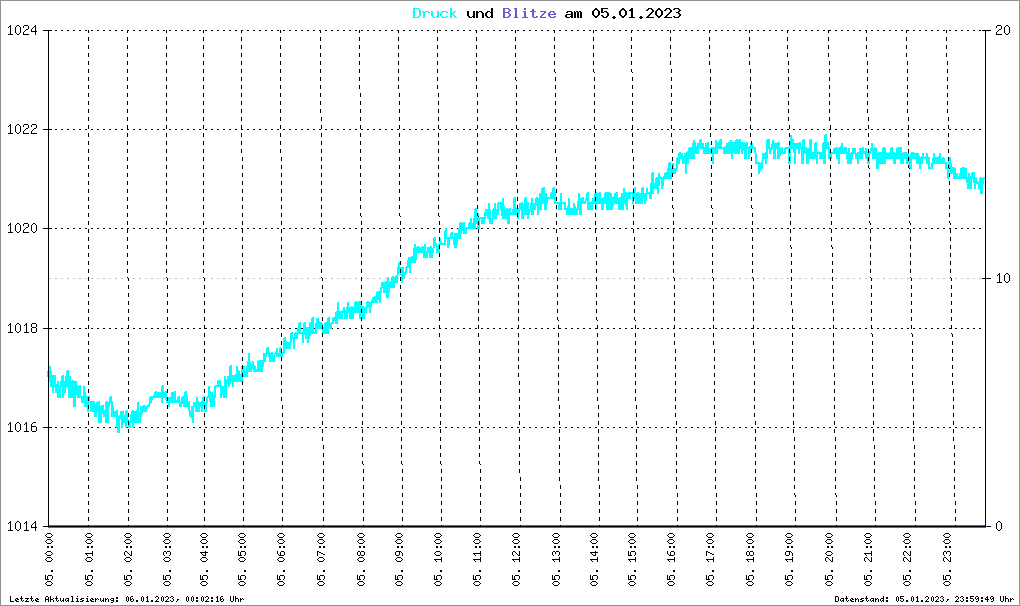Click the pressure minimum near 02:00
The width and height of the screenshot is (1020, 606).
118,429
